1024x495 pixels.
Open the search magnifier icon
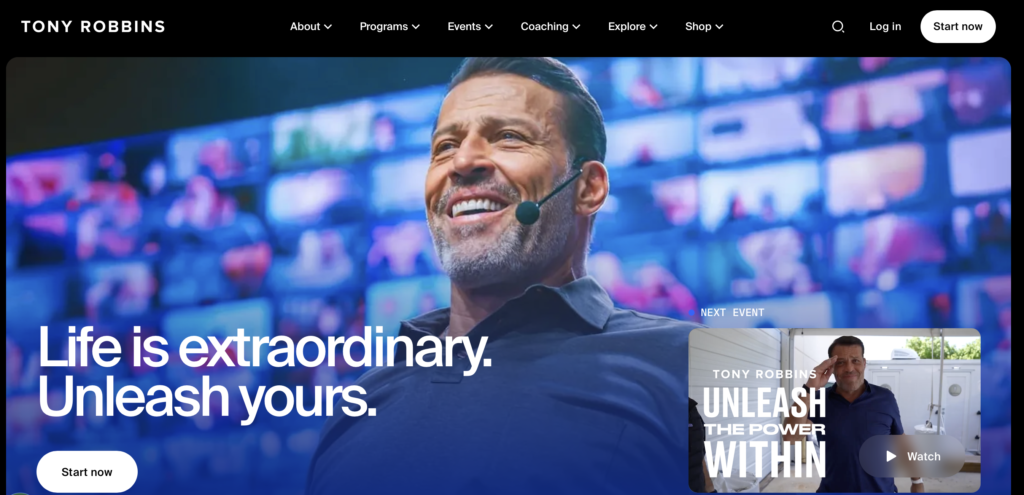tap(838, 27)
